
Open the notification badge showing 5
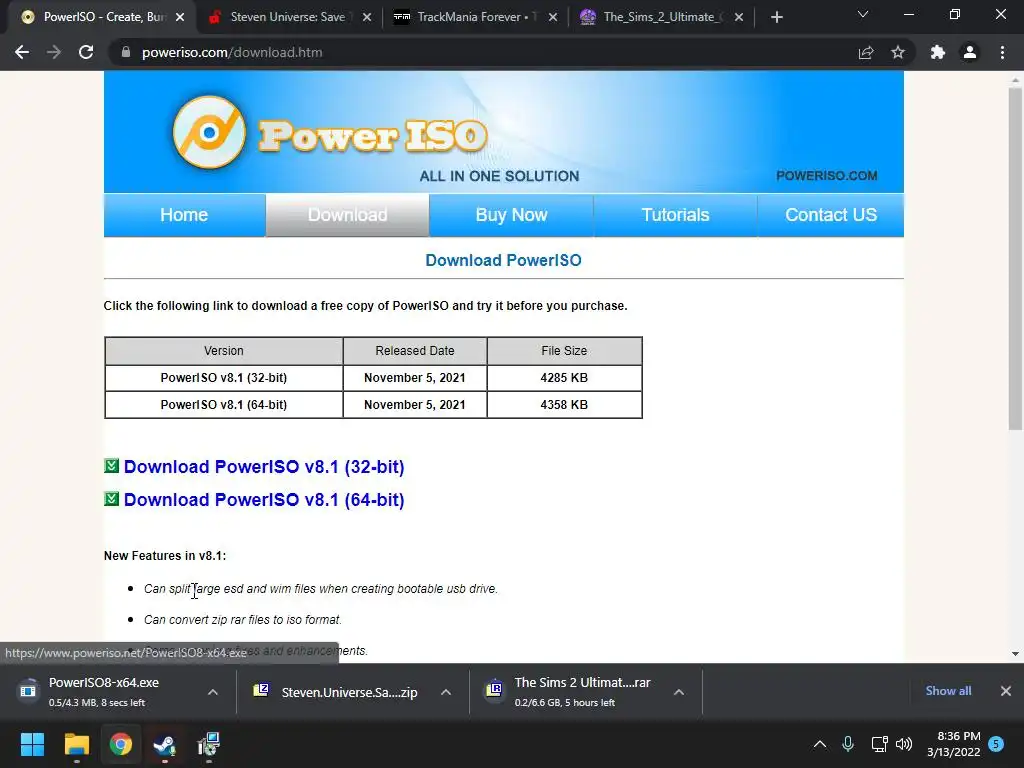pyautogui.click(x=996, y=744)
